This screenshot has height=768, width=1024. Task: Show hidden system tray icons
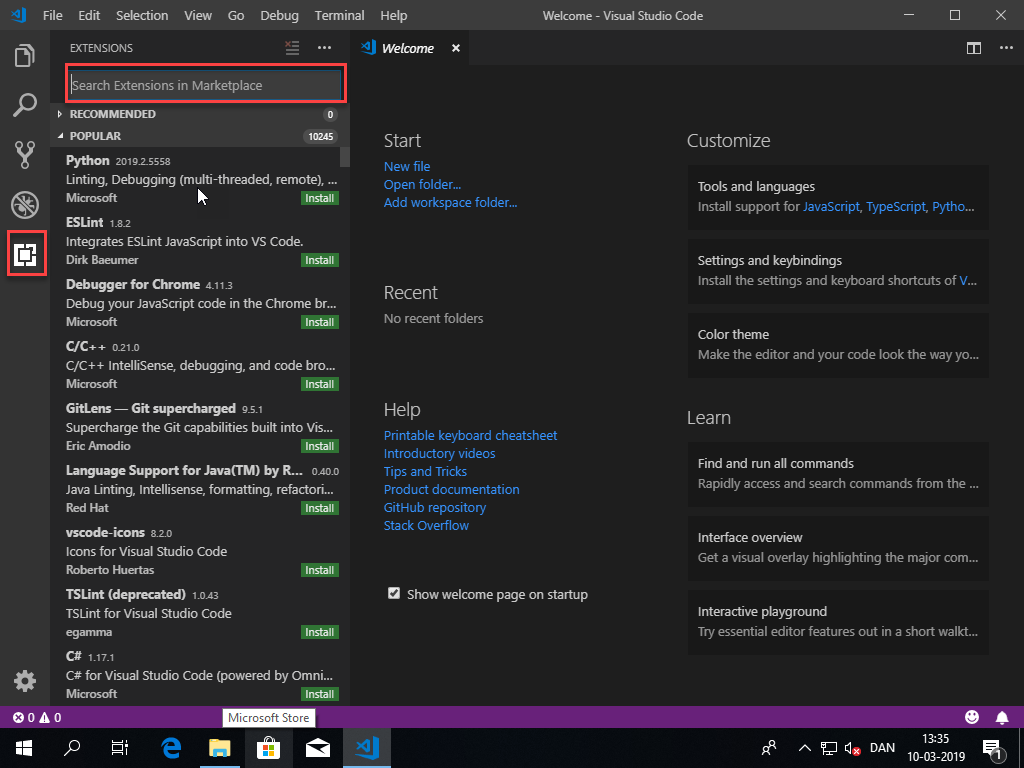(x=805, y=748)
